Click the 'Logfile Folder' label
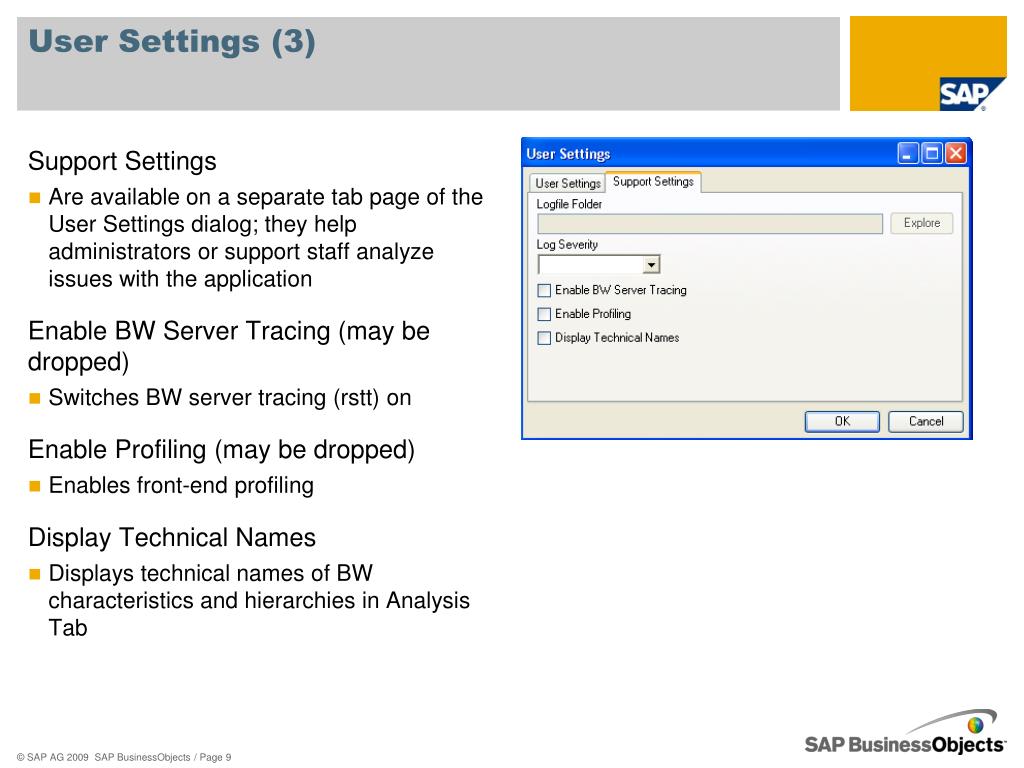The image size is (1024, 768). [569, 204]
